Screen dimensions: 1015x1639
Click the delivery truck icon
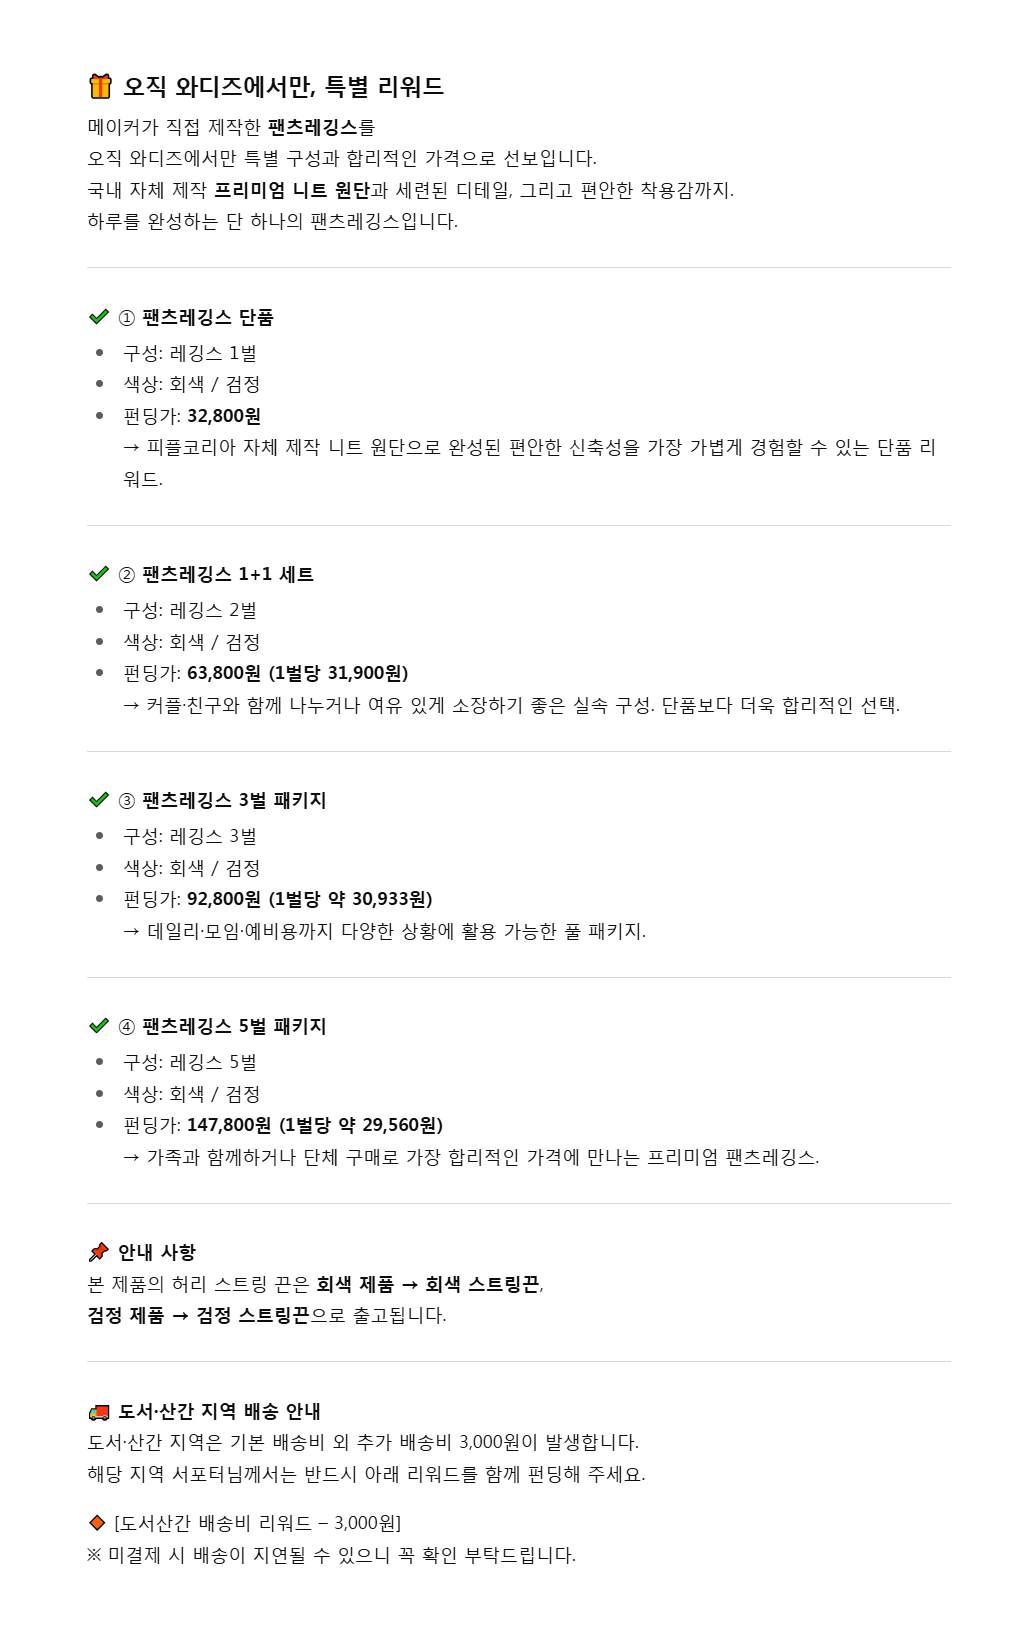point(99,1412)
